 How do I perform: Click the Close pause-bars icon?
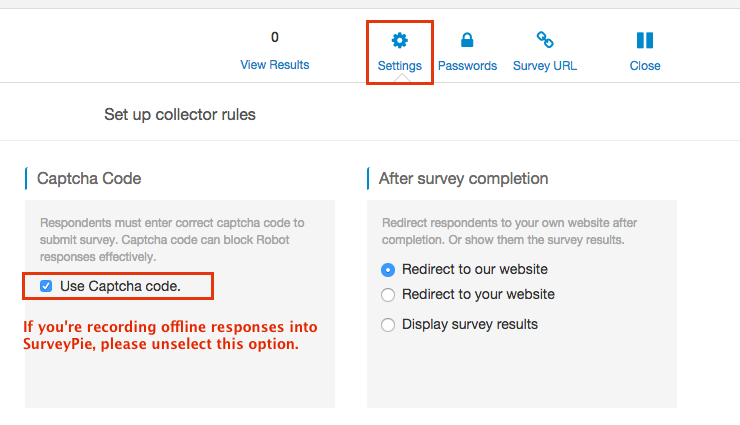pyautogui.click(x=645, y=41)
